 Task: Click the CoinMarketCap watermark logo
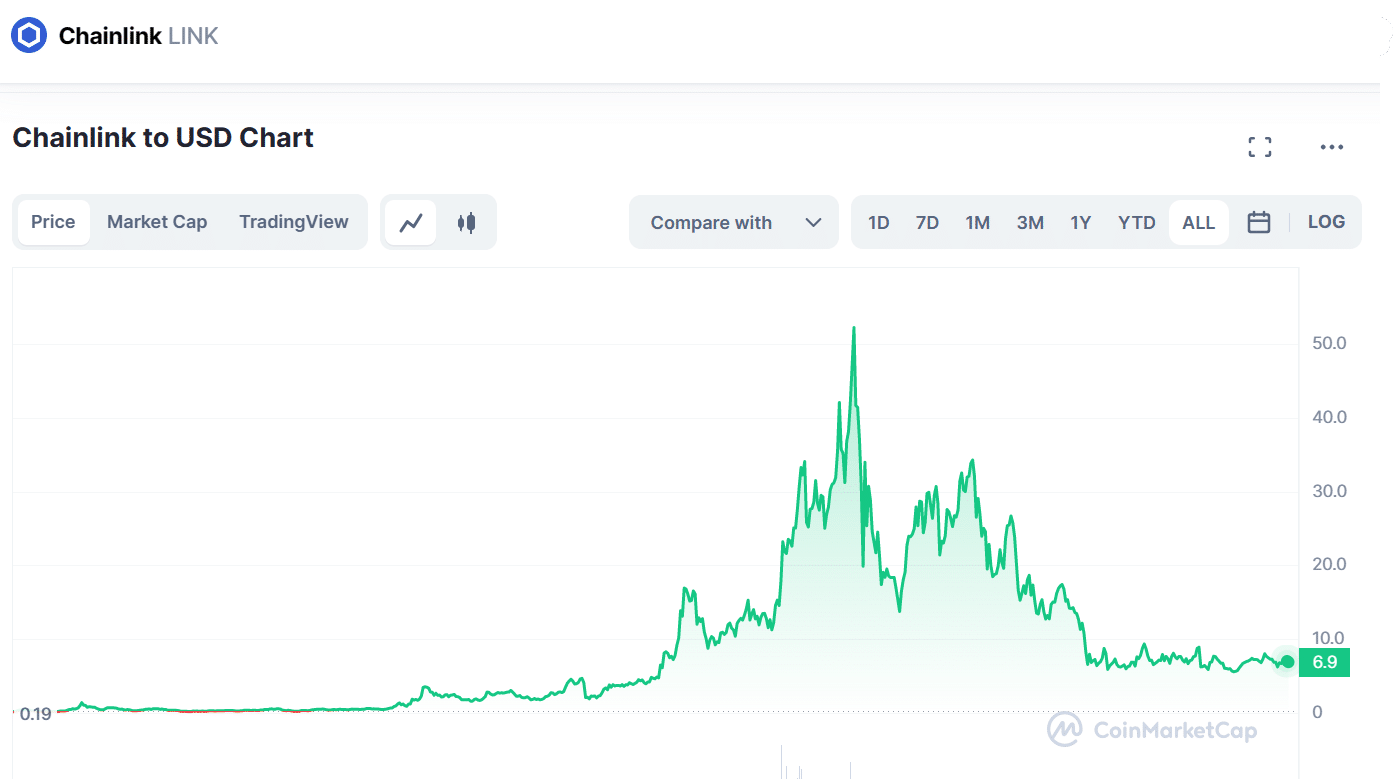click(1152, 730)
